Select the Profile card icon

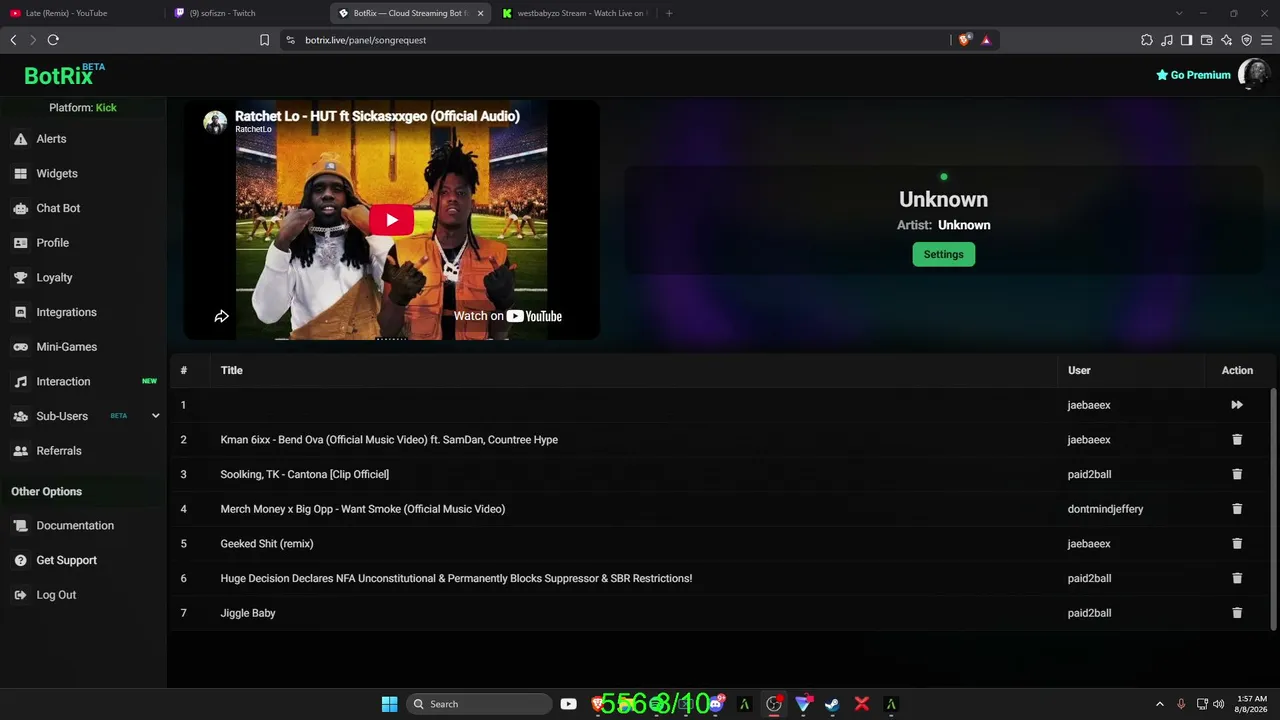[x=20, y=243]
